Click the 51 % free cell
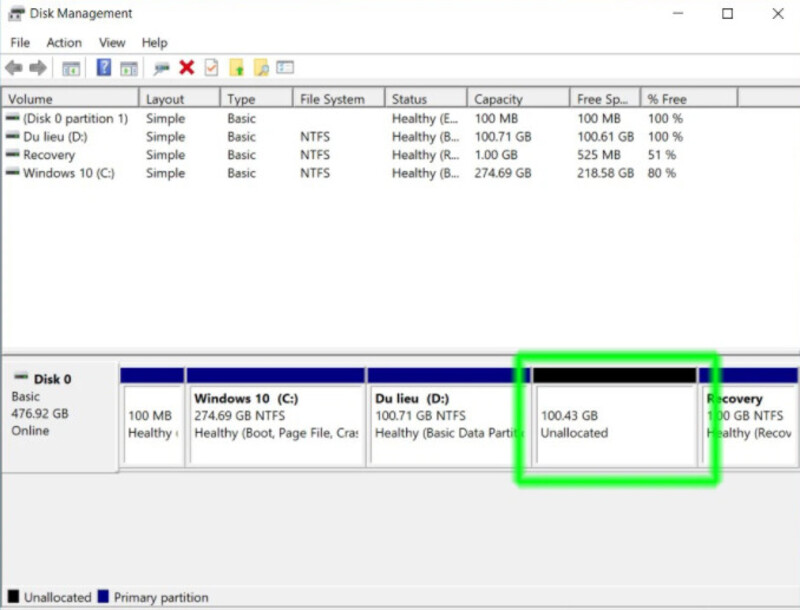This screenshot has width=800, height=610. point(662,155)
